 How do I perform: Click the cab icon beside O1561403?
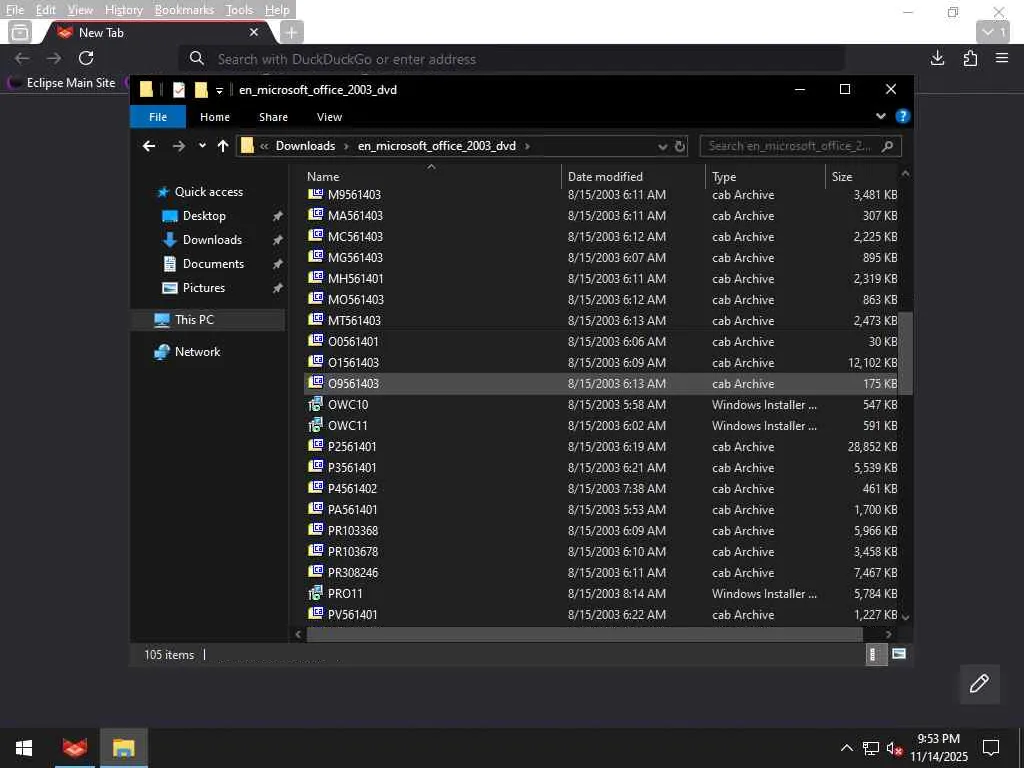pyautogui.click(x=315, y=362)
